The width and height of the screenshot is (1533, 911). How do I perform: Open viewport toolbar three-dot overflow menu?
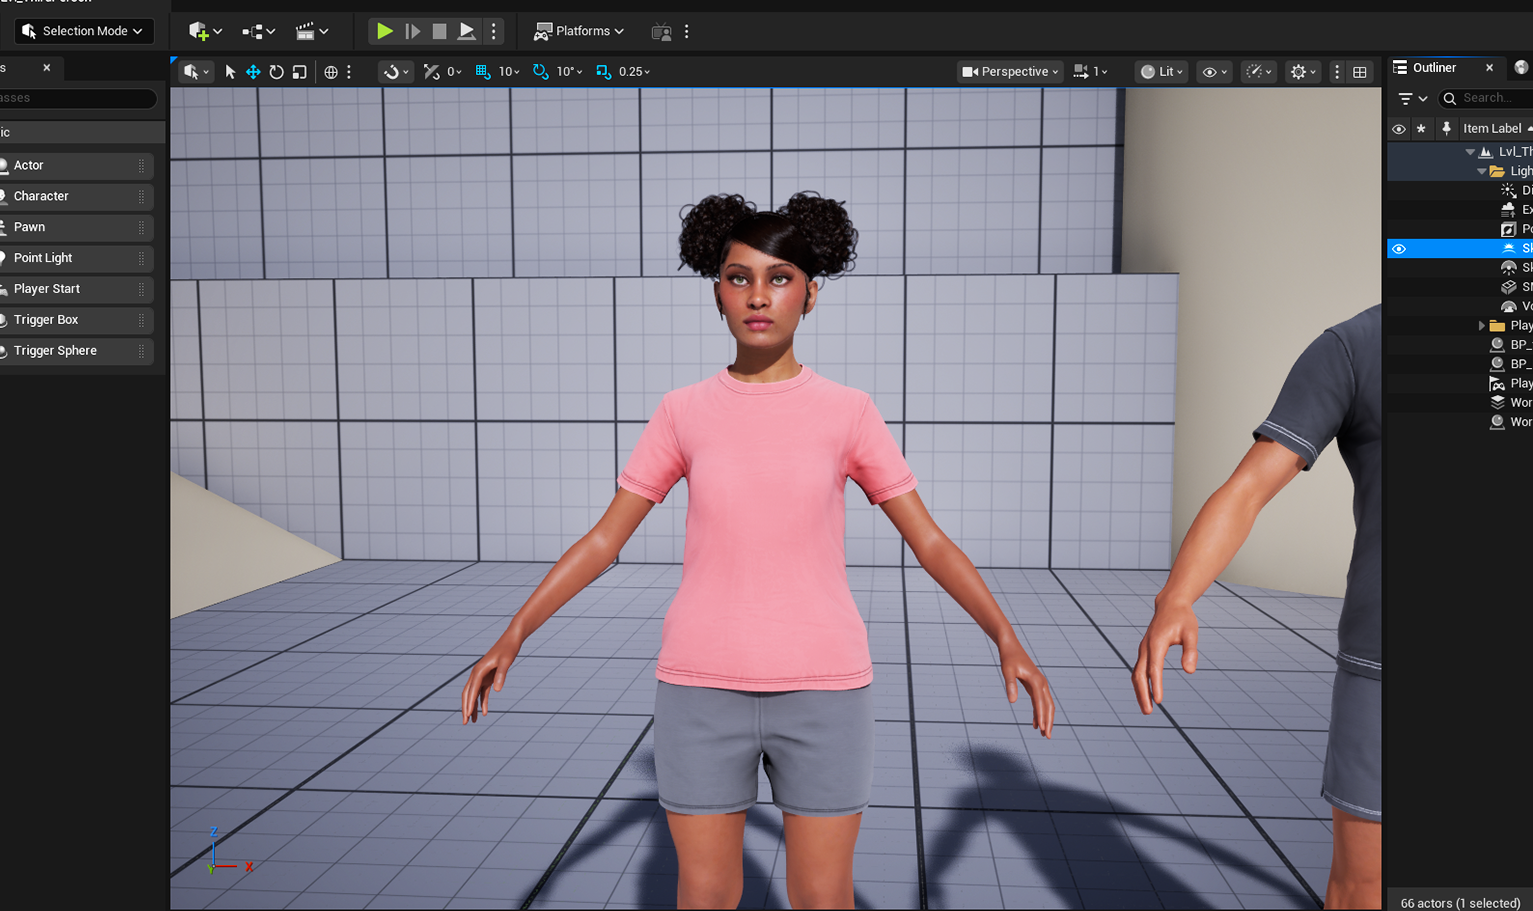click(x=1337, y=71)
